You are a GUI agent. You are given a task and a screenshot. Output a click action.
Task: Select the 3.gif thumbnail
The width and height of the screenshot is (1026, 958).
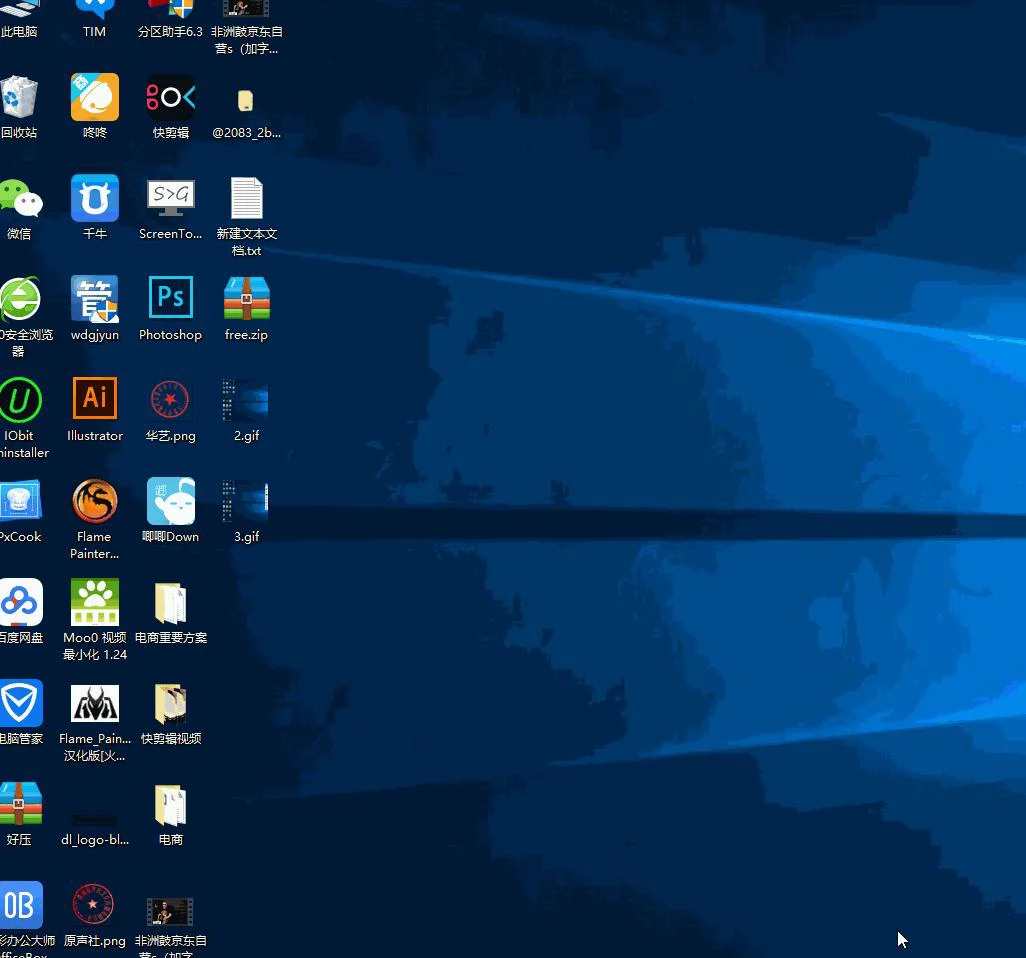pos(246,501)
